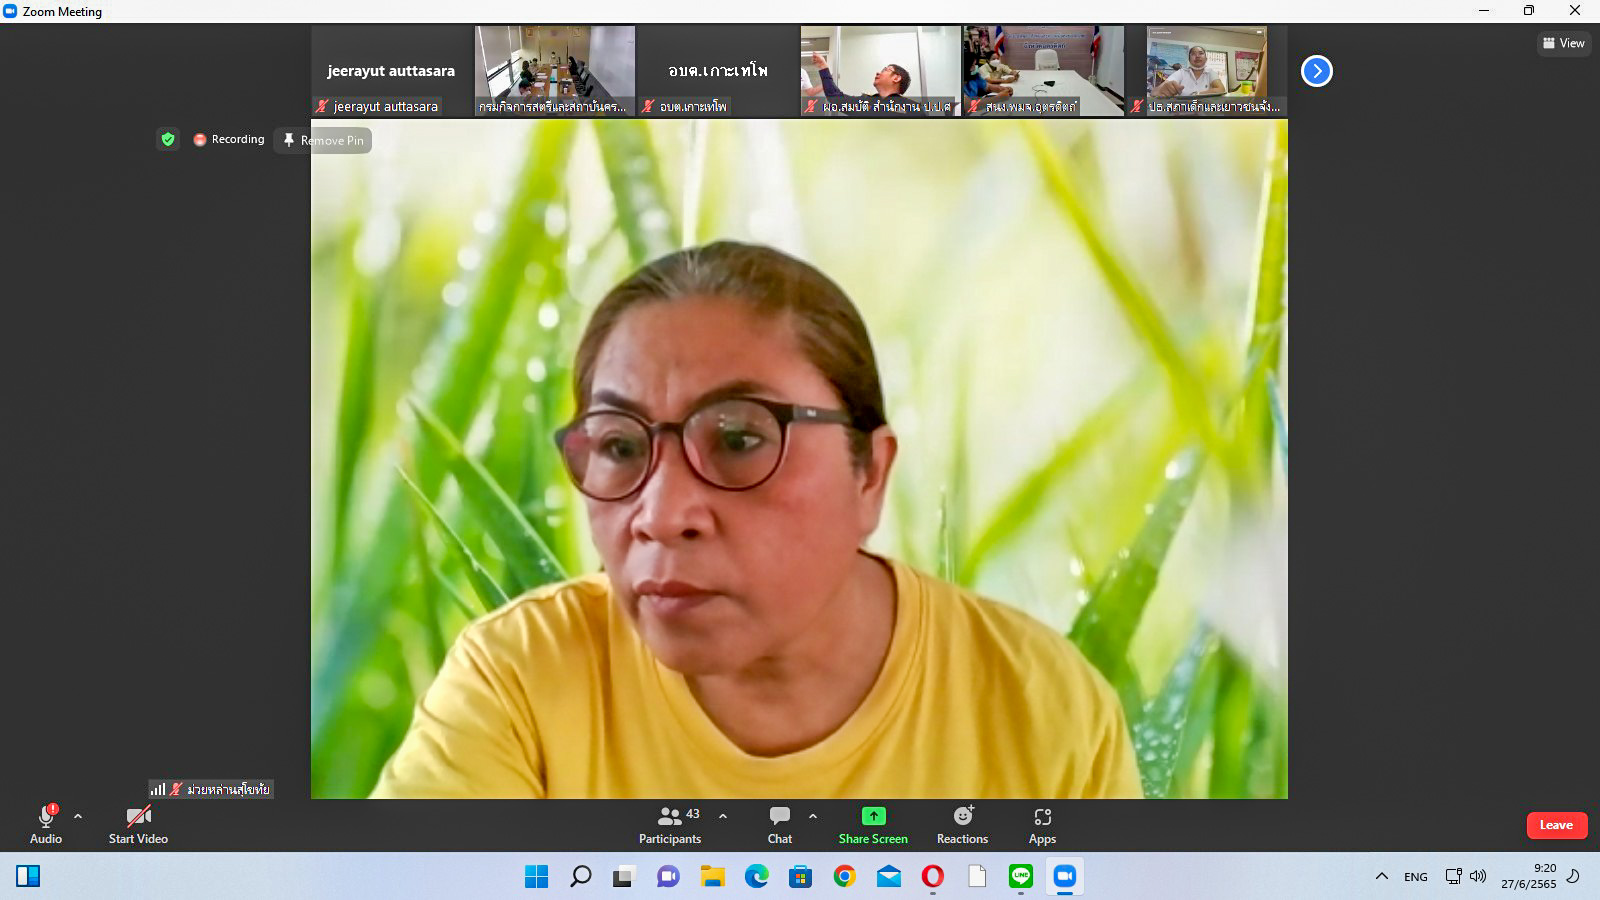Screen dimensions: 1600x900
Task: Show next participants with the blue arrow
Action: (1317, 71)
